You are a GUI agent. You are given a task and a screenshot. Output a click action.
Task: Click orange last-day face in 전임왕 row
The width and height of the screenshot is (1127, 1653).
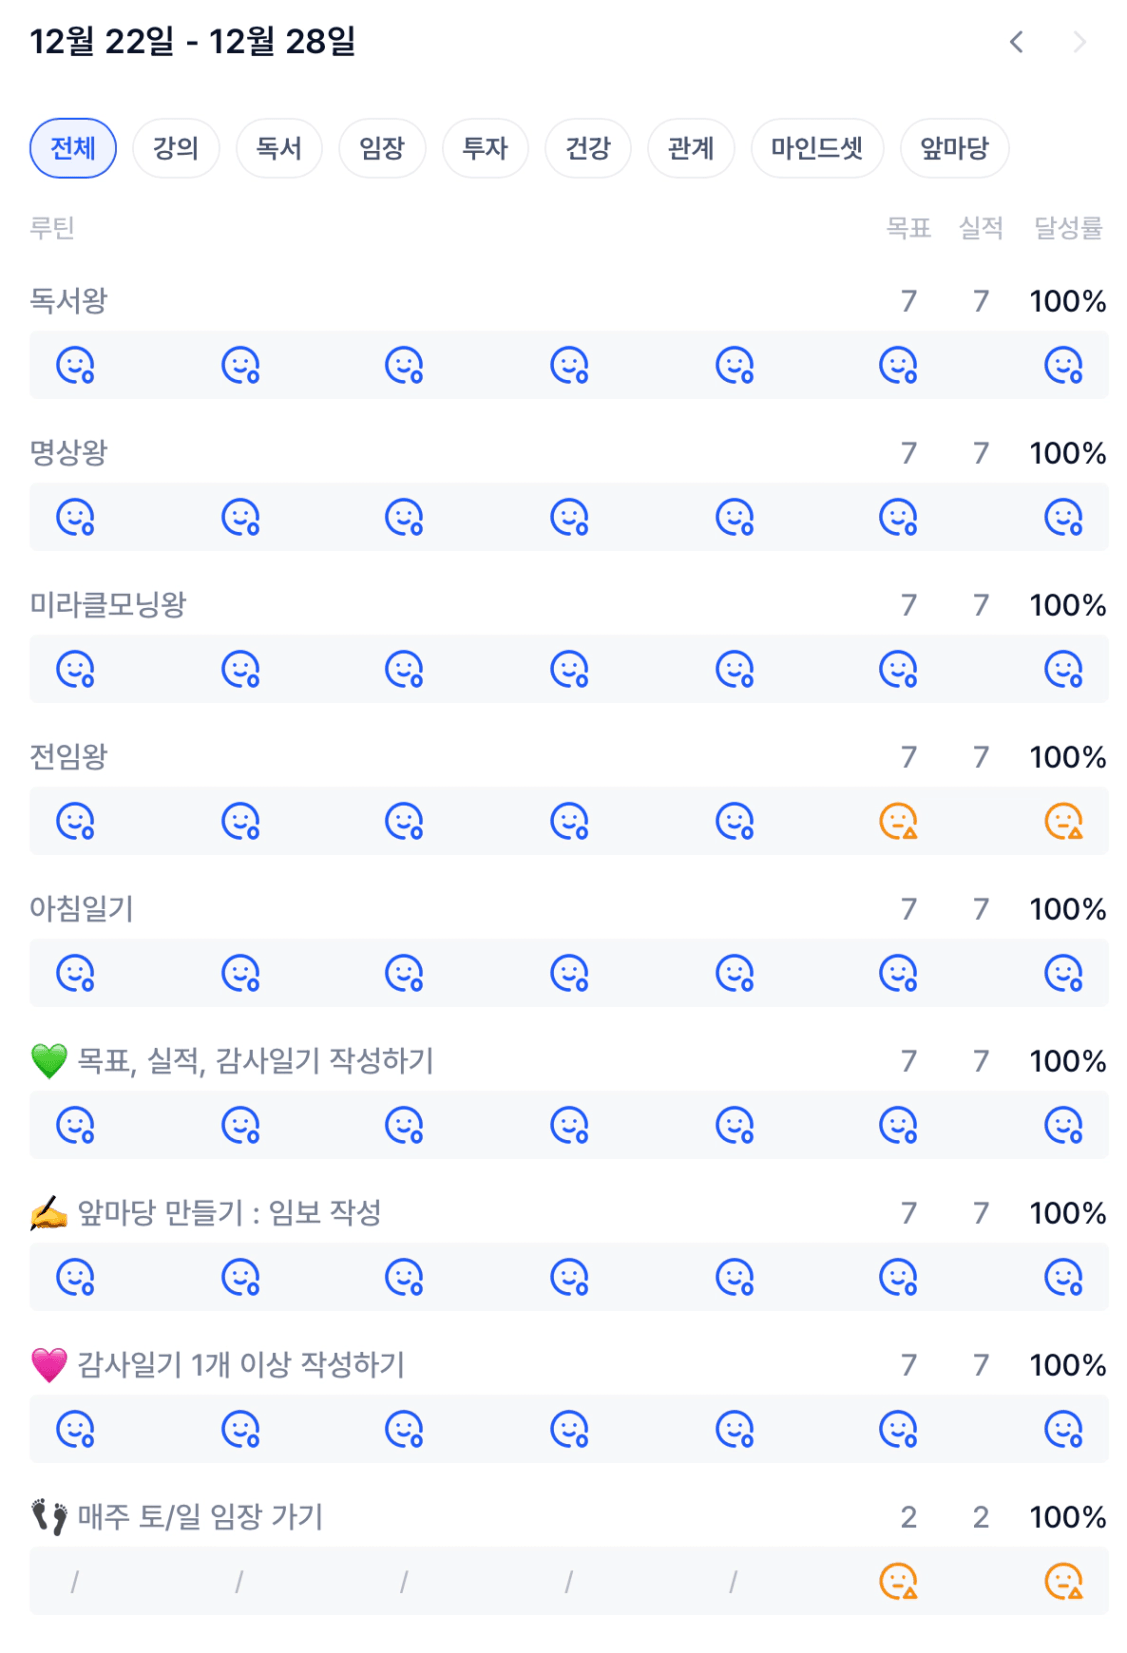coord(1063,821)
